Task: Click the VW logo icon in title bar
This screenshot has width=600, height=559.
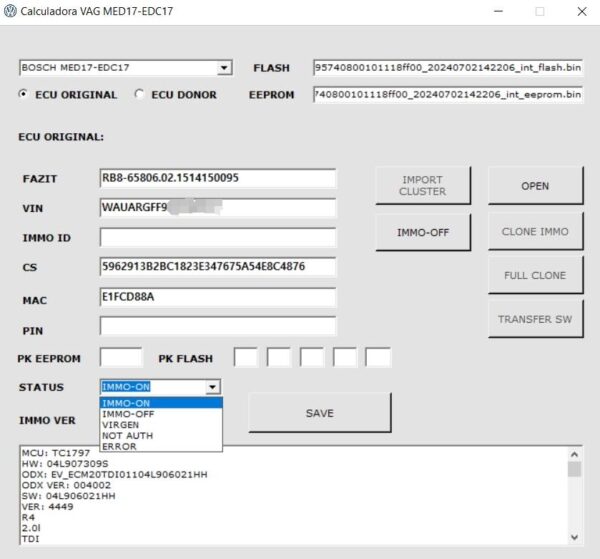Action: point(10,11)
